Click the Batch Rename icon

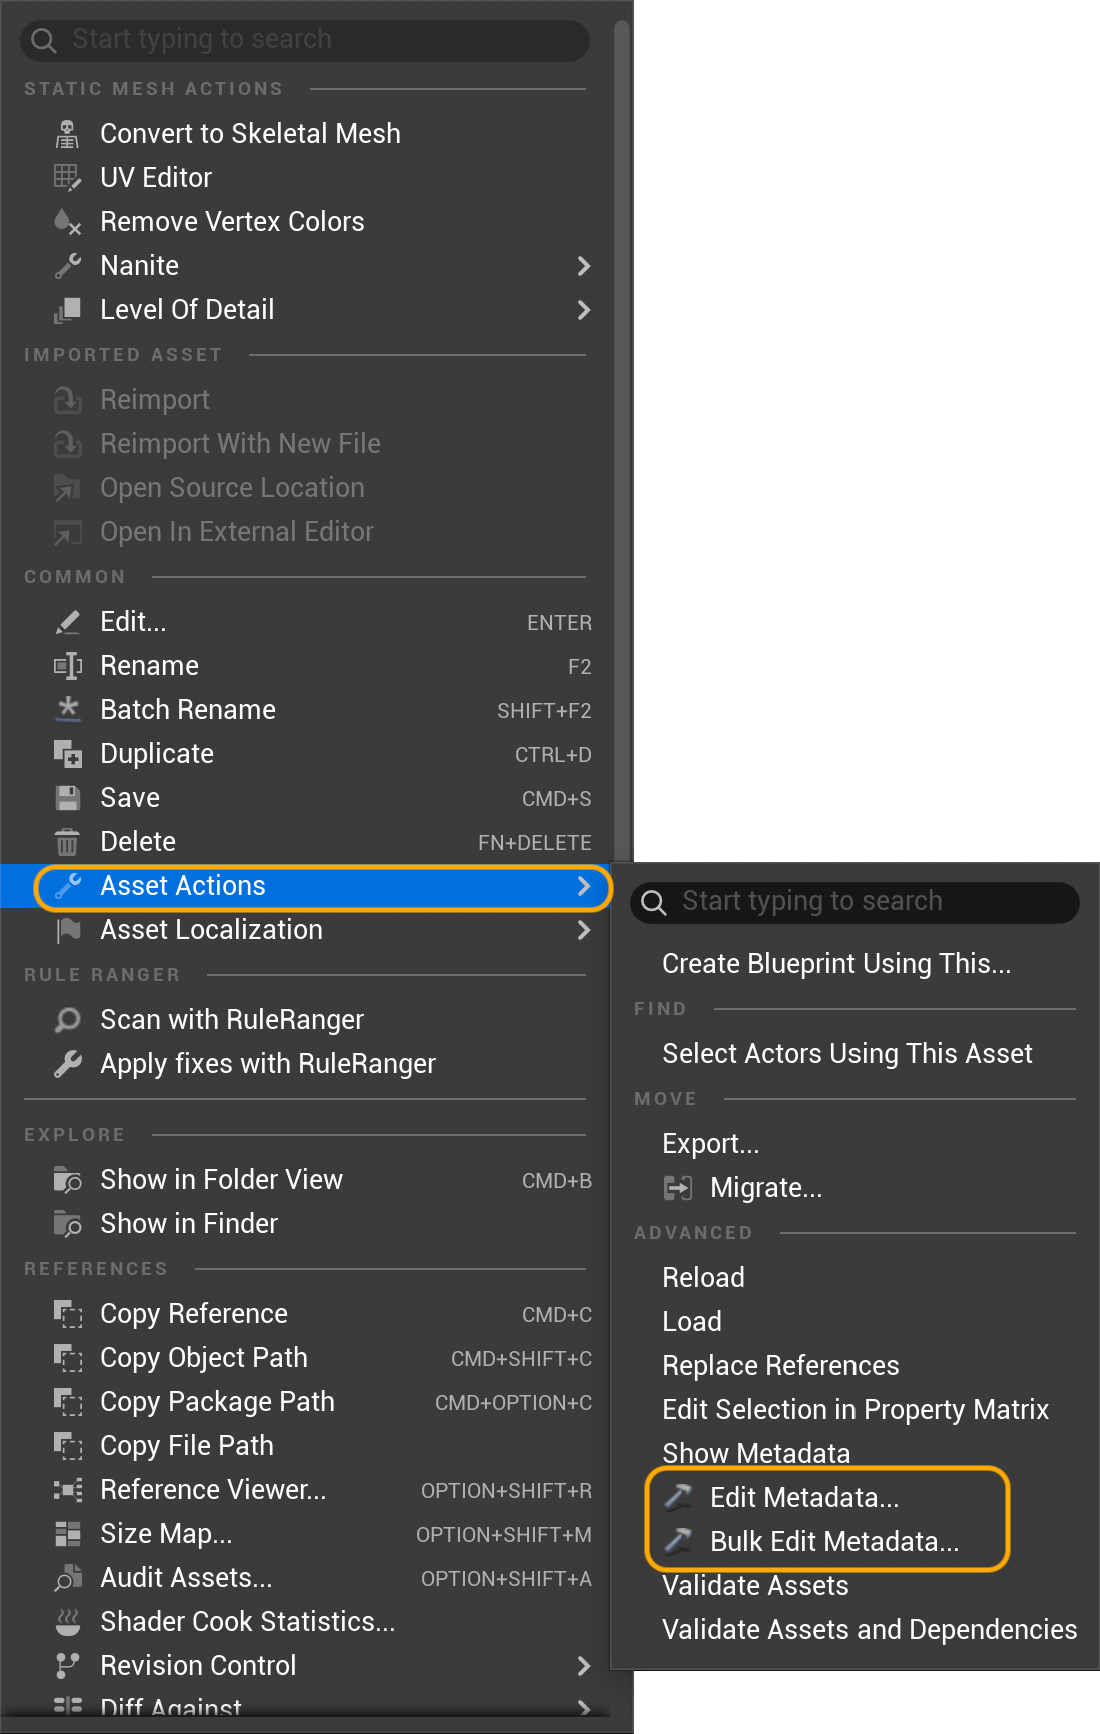click(x=67, y=710)
